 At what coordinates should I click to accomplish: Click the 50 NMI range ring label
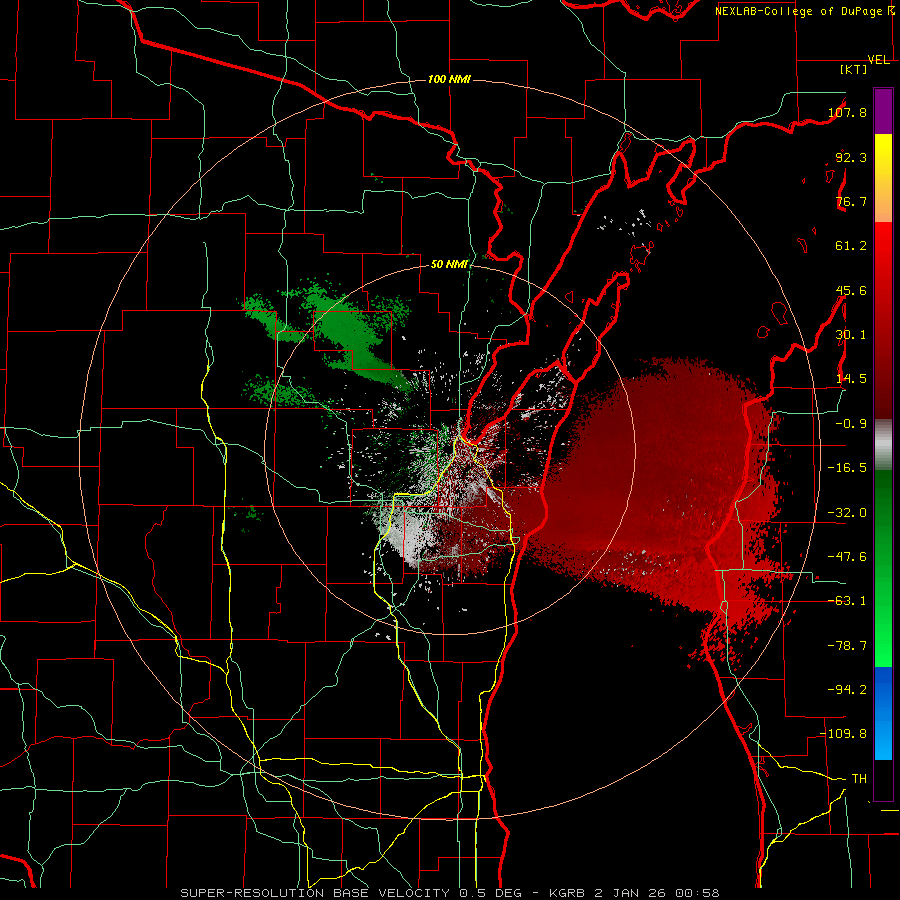(x=449, y=265)
